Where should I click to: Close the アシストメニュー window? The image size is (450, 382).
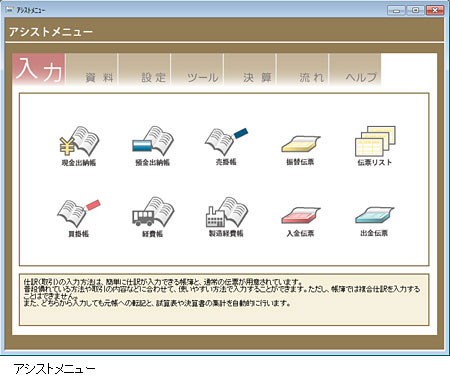[435, 10]
